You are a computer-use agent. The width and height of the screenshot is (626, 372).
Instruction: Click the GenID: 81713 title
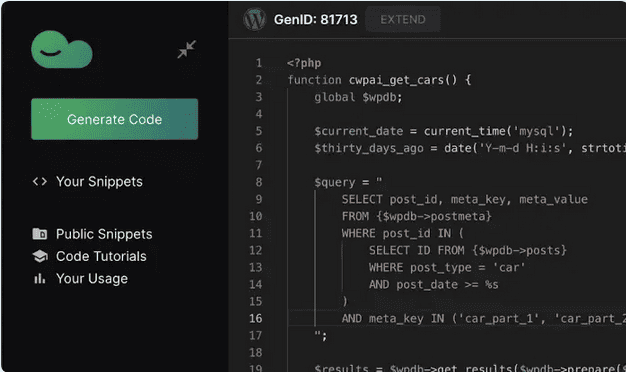click(x=315, y=20)
